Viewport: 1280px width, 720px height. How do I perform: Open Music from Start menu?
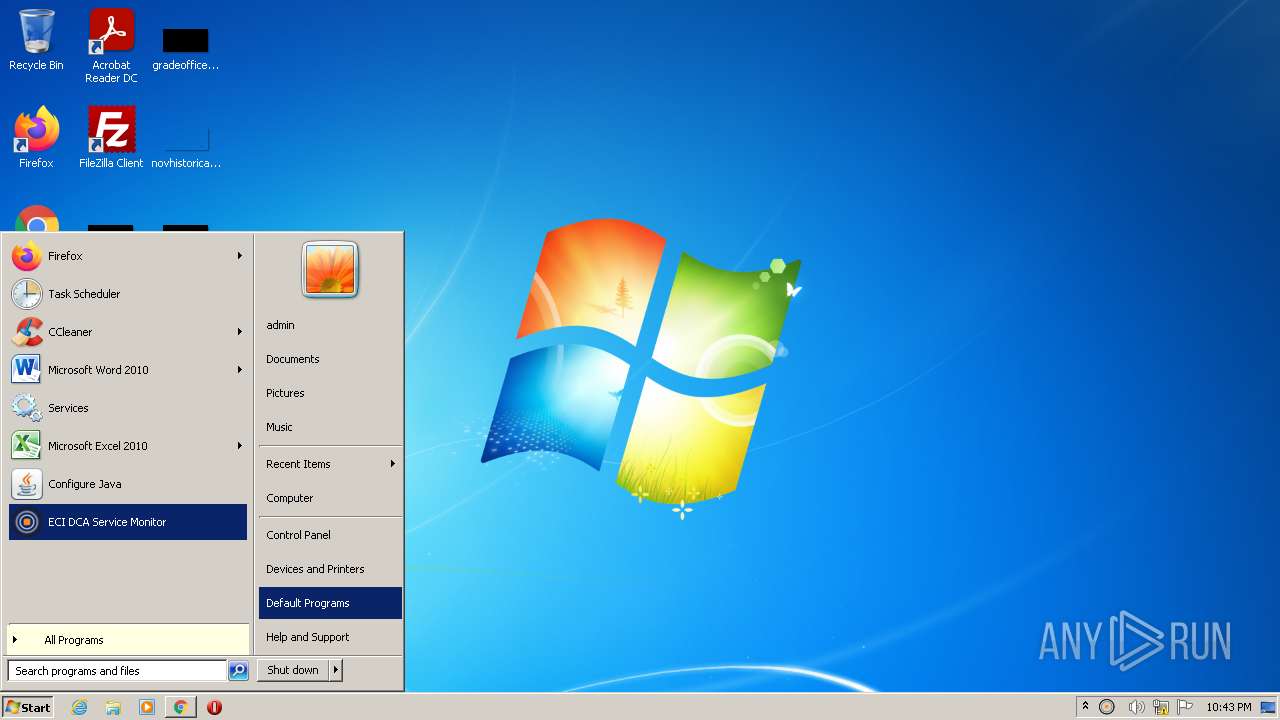330,427
